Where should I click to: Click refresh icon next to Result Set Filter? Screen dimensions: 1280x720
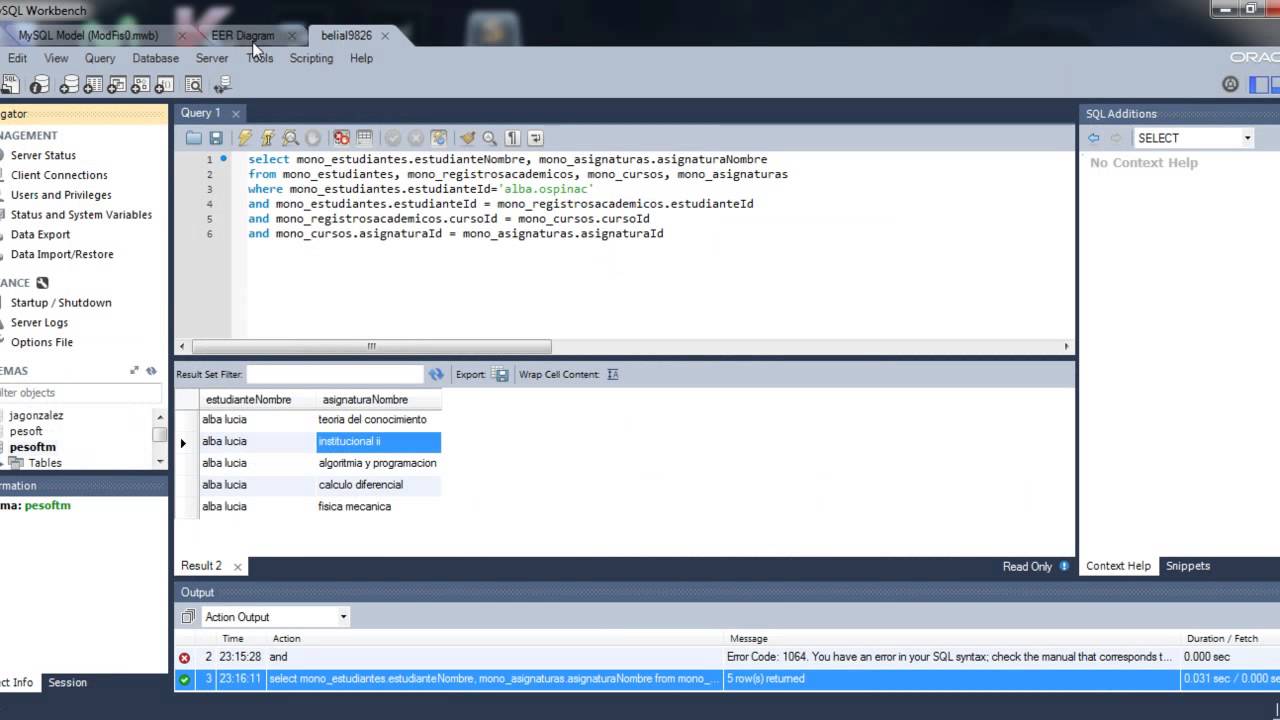[x=436, y=374]
